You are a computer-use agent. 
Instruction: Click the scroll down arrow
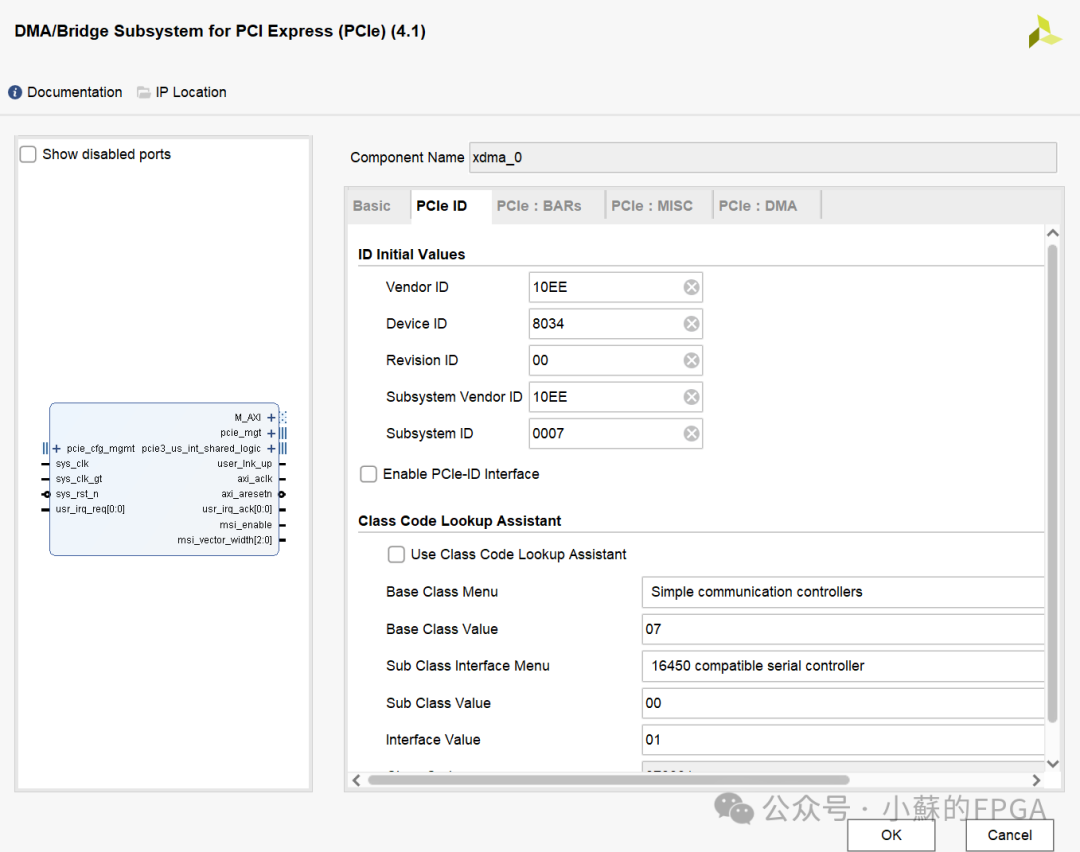[1052, 763]
